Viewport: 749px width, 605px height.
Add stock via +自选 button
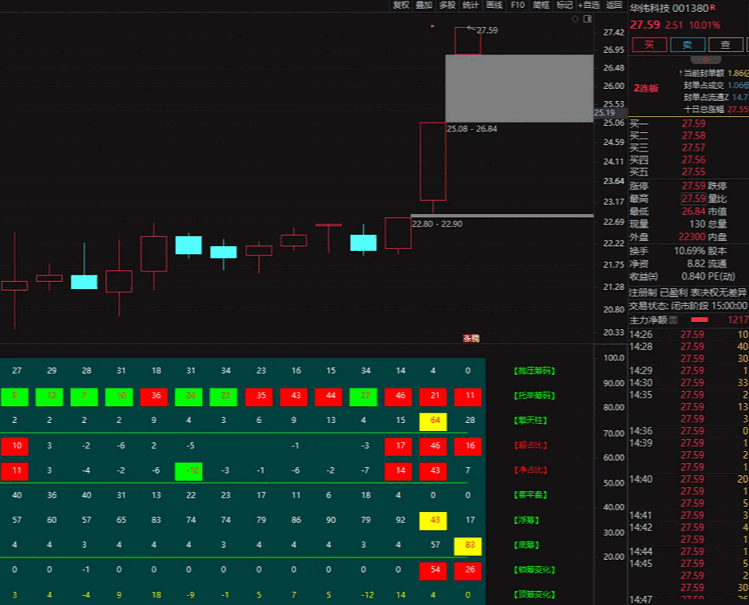(588, 5)
